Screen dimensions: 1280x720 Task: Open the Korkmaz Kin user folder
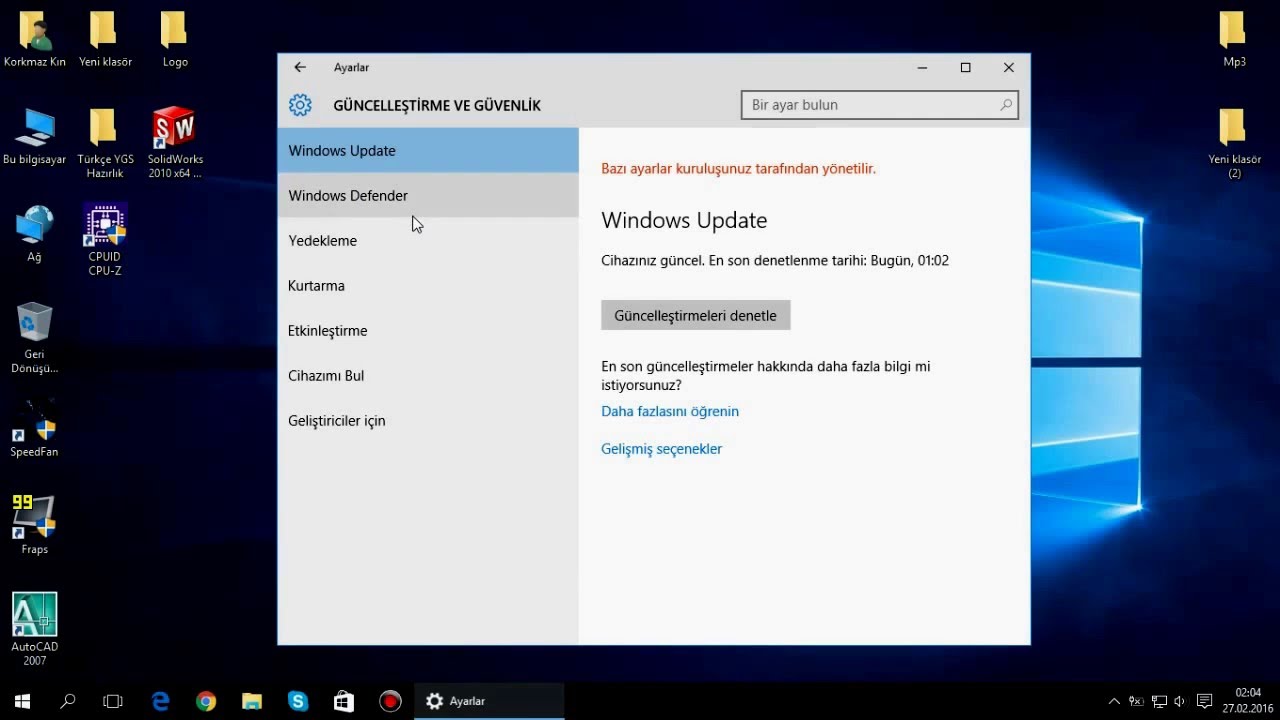click(x=34, y=38)
